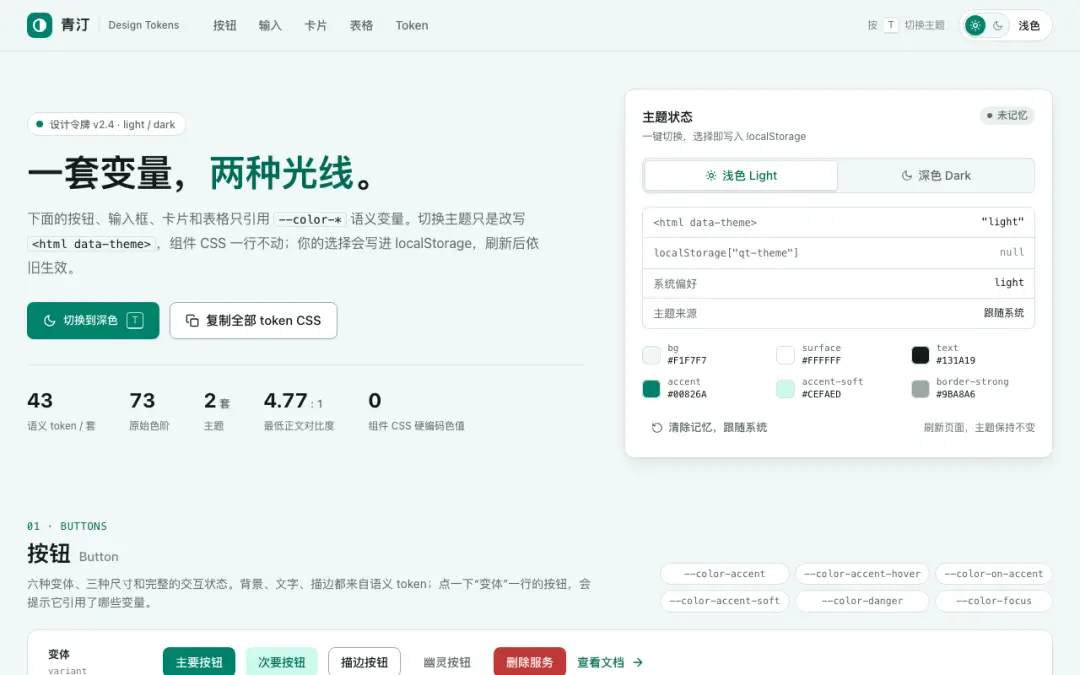
Task: Click the T key hint in header
Action: 891,25
